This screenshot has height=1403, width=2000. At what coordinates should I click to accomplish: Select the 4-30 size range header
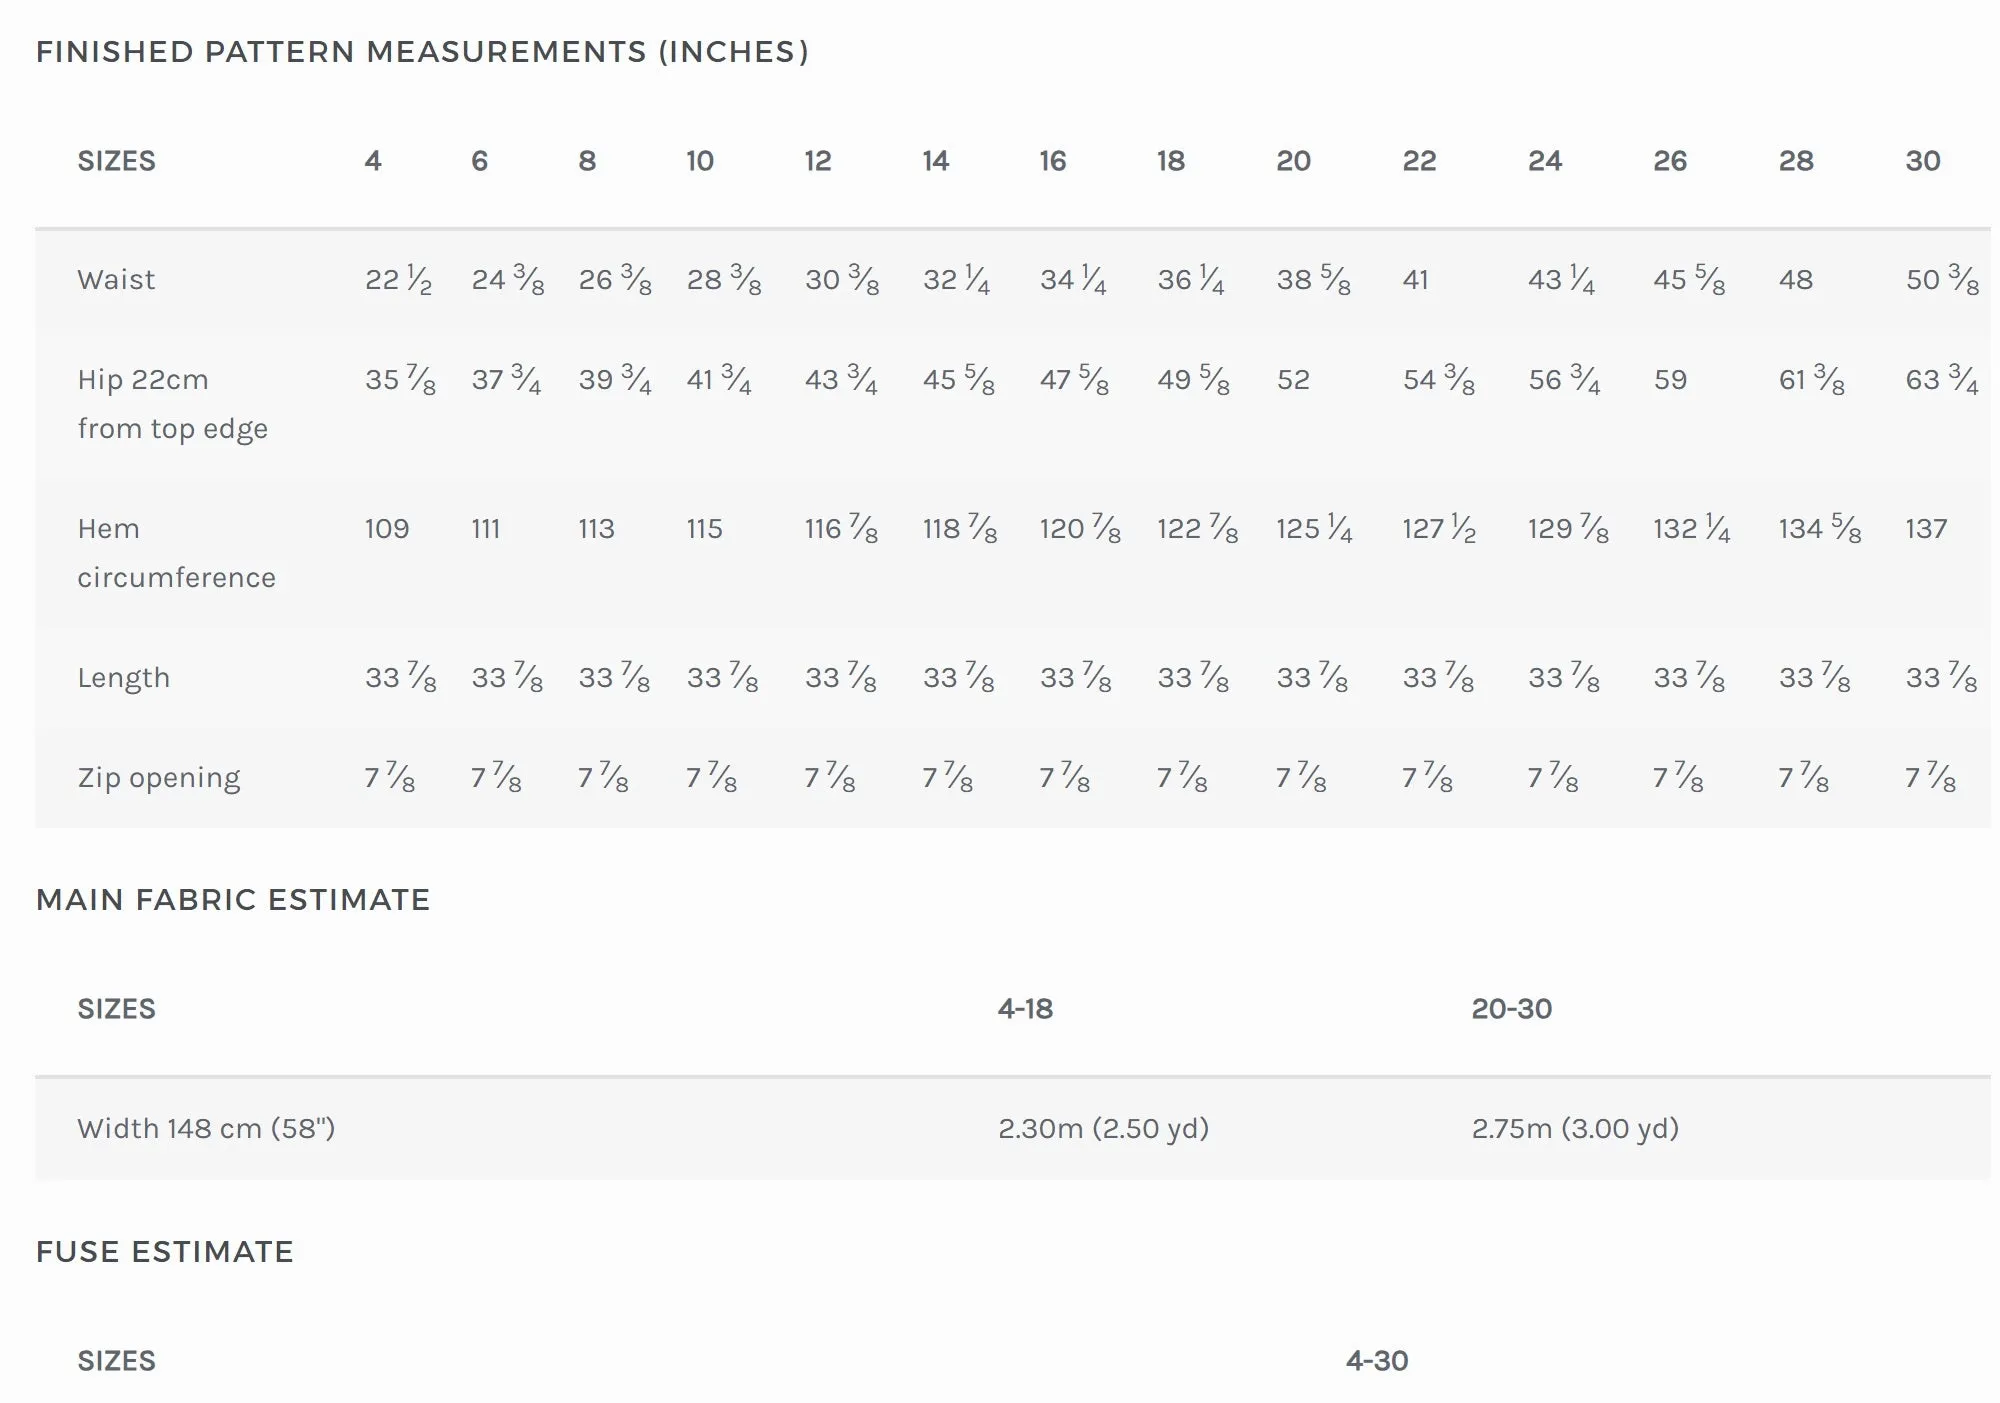point(1376,1361)
